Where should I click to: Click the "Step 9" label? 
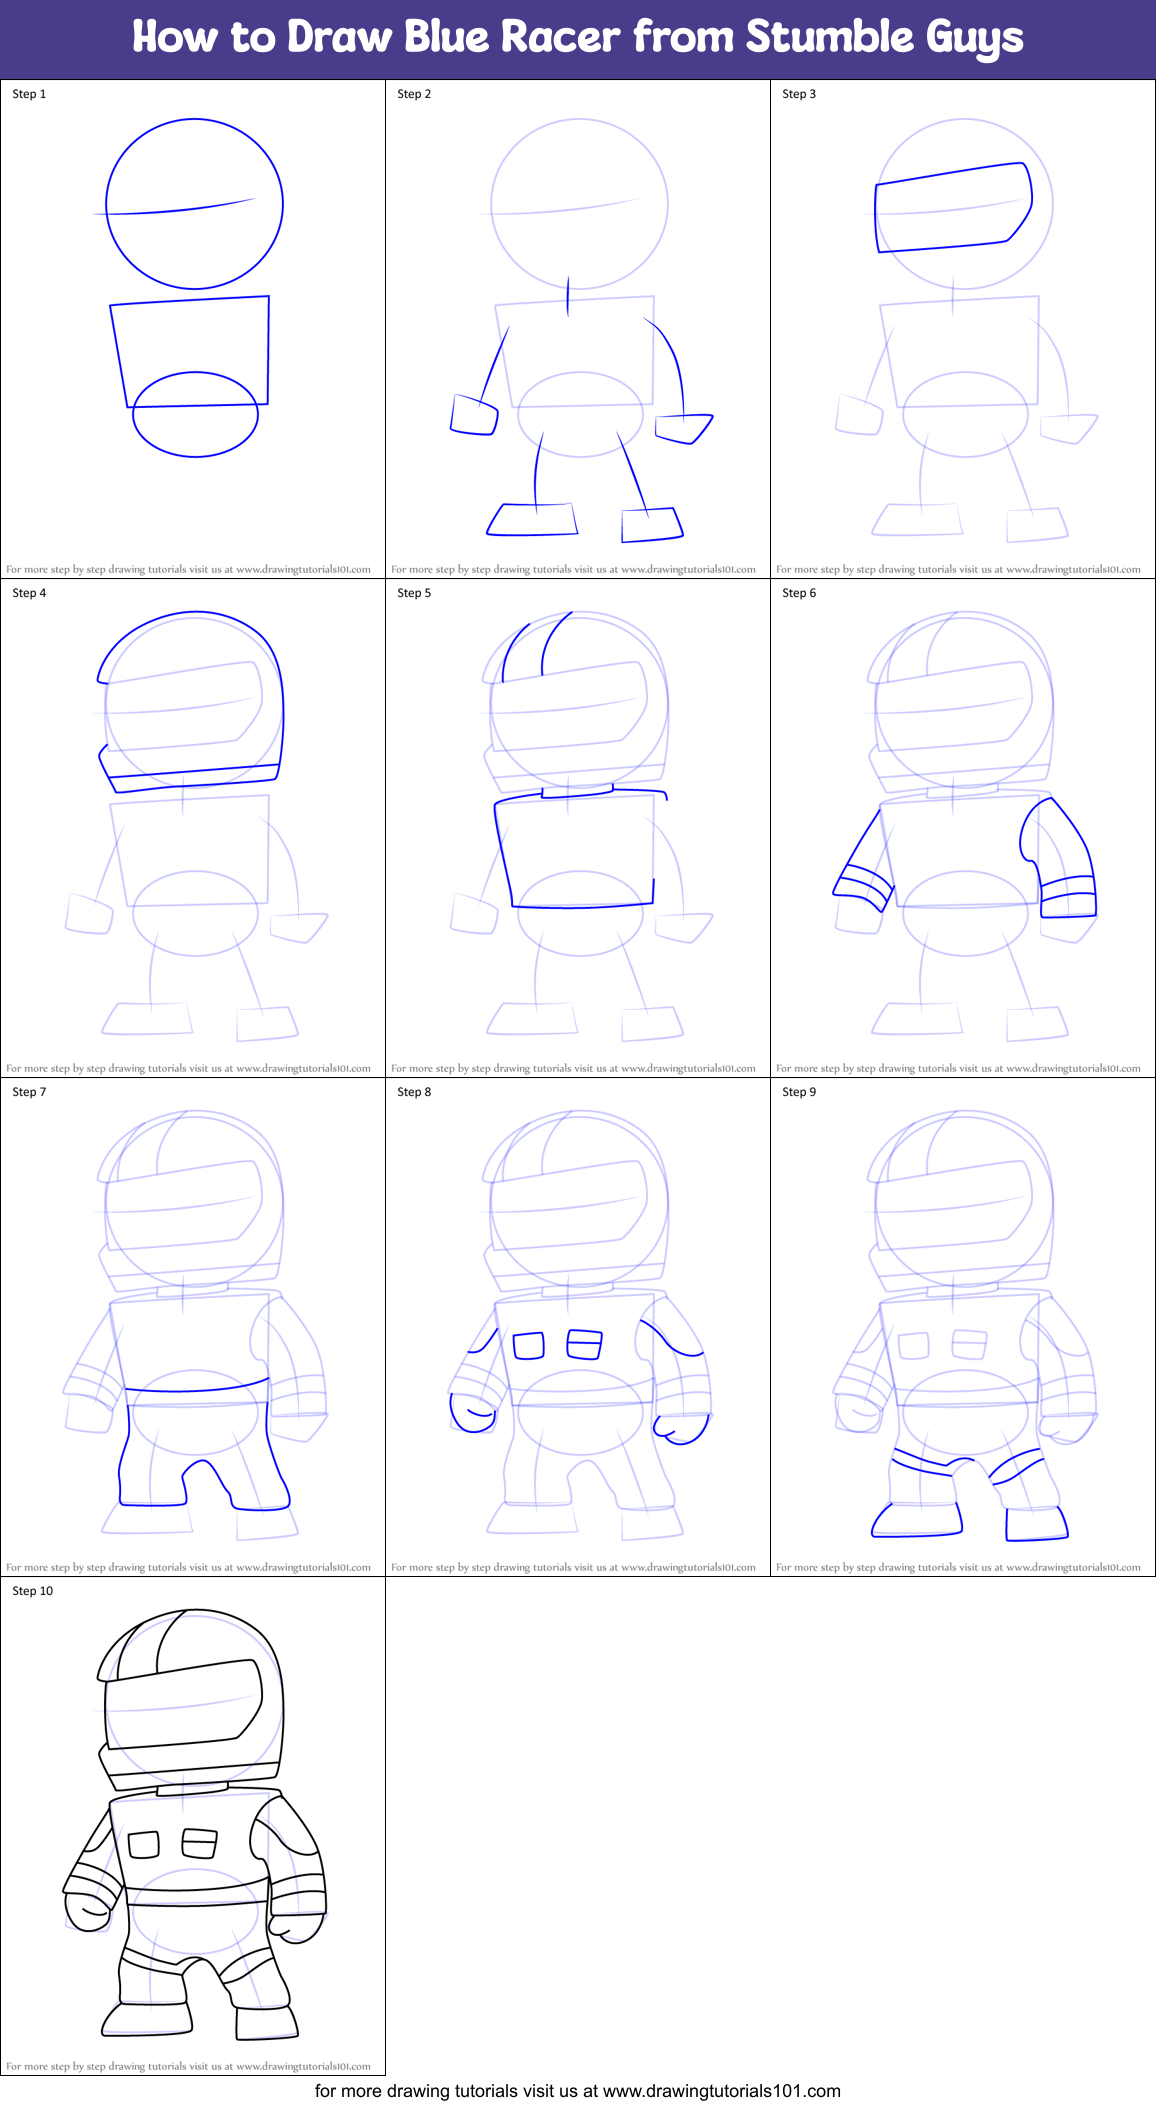(799, 1092)
